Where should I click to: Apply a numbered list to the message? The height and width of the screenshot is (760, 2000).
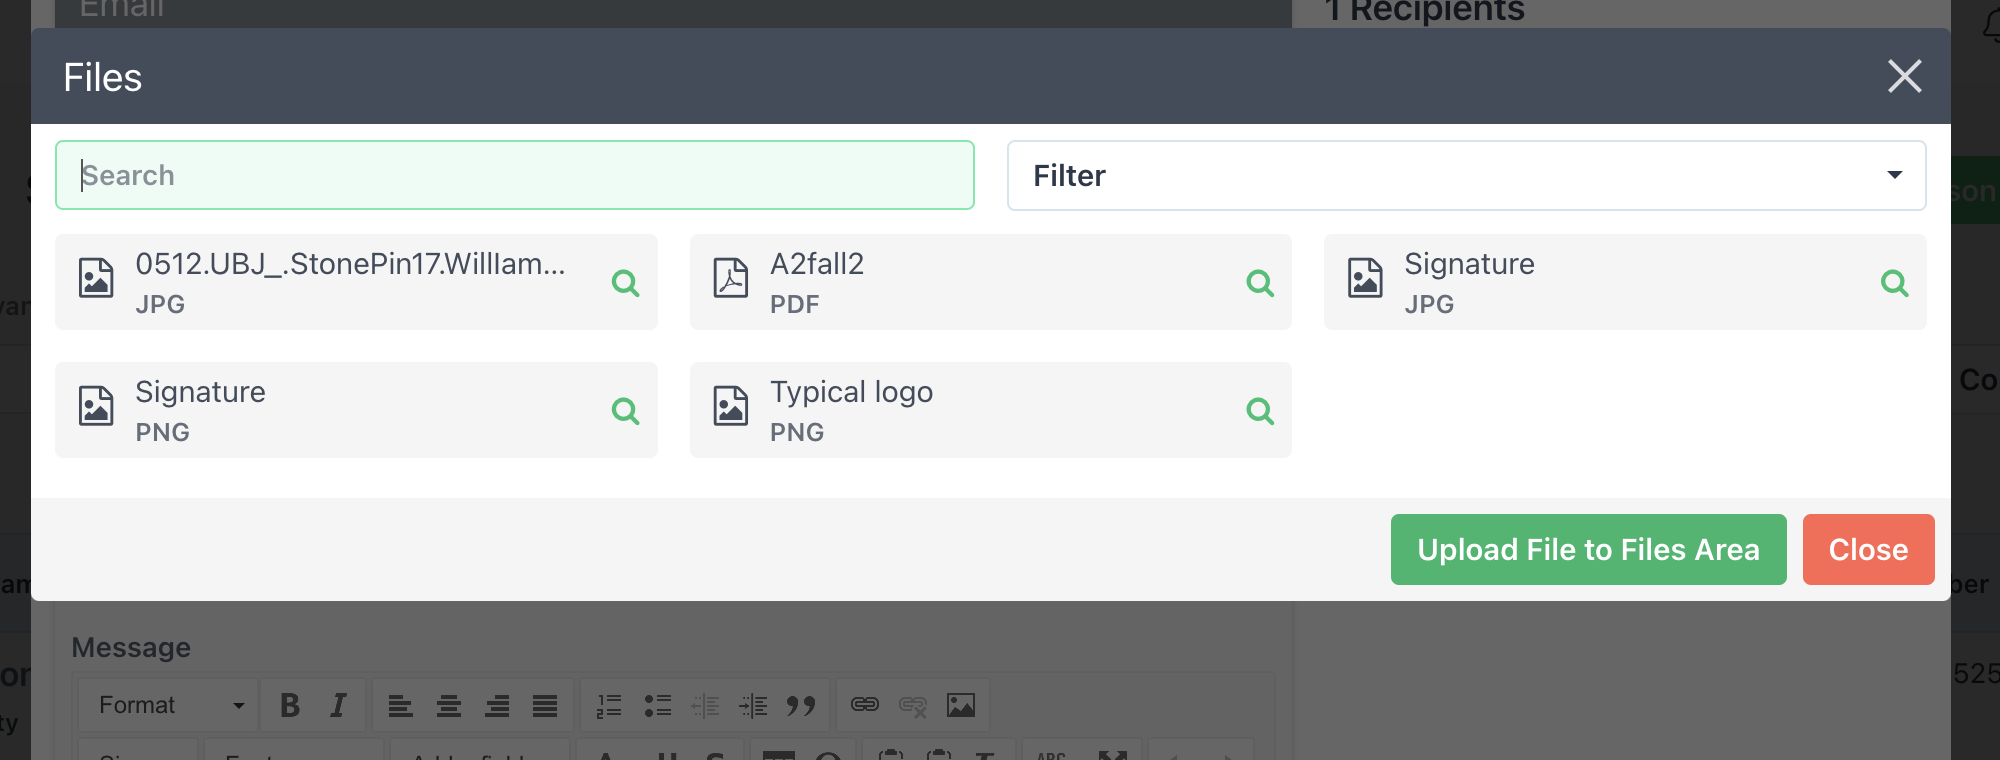(x=608, y=704)
